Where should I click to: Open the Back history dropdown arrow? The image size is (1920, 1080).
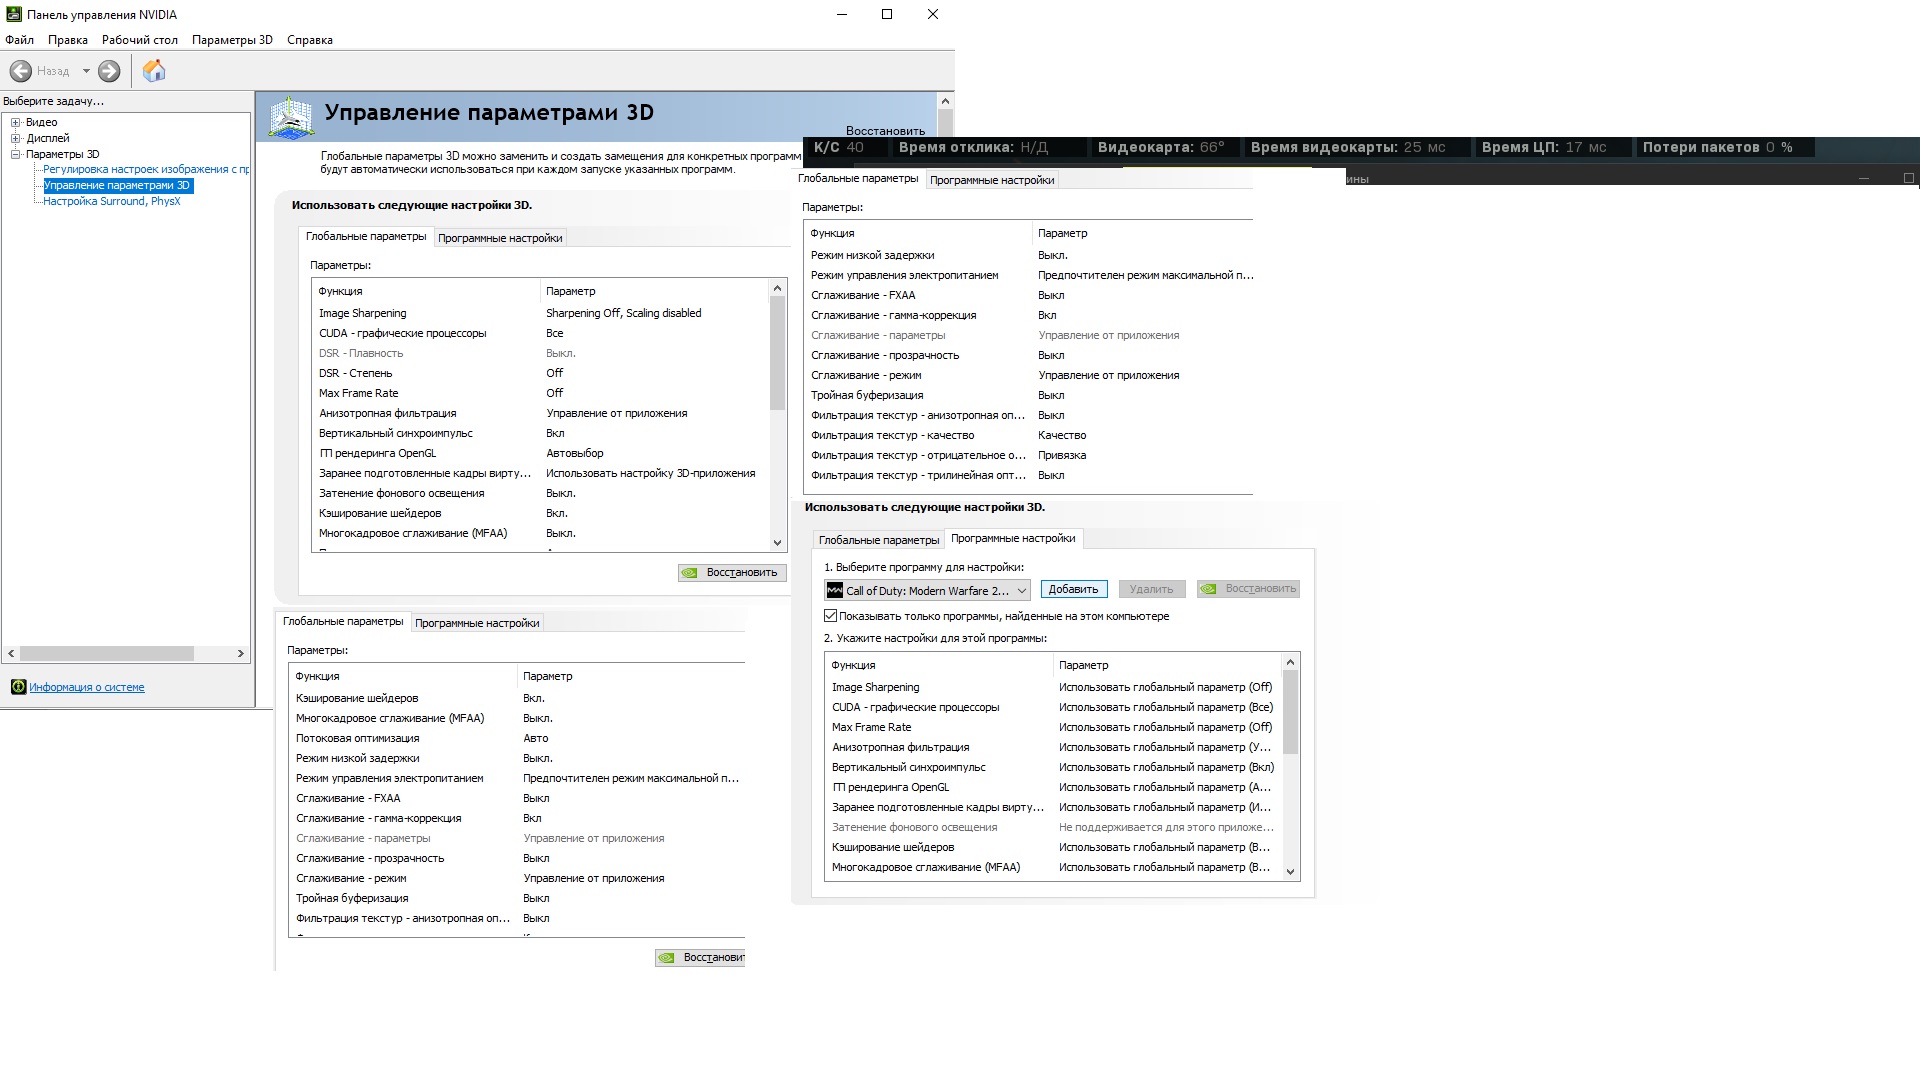(86, 71)
